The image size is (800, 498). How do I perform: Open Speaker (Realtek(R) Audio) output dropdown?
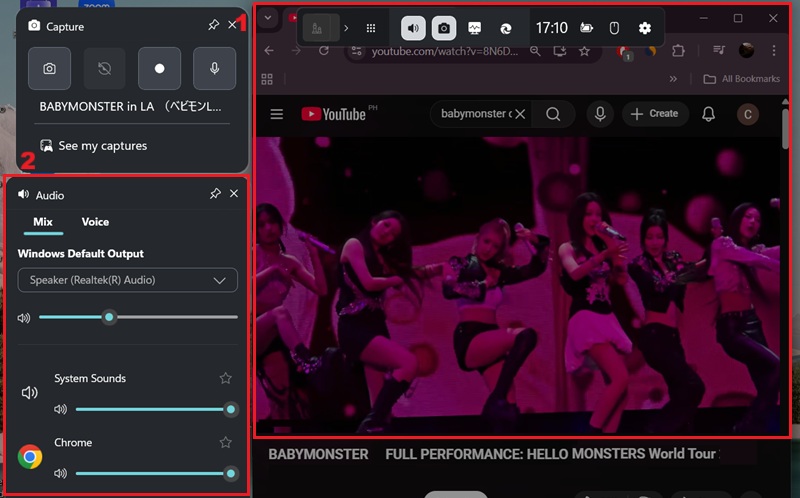point(128,280)
